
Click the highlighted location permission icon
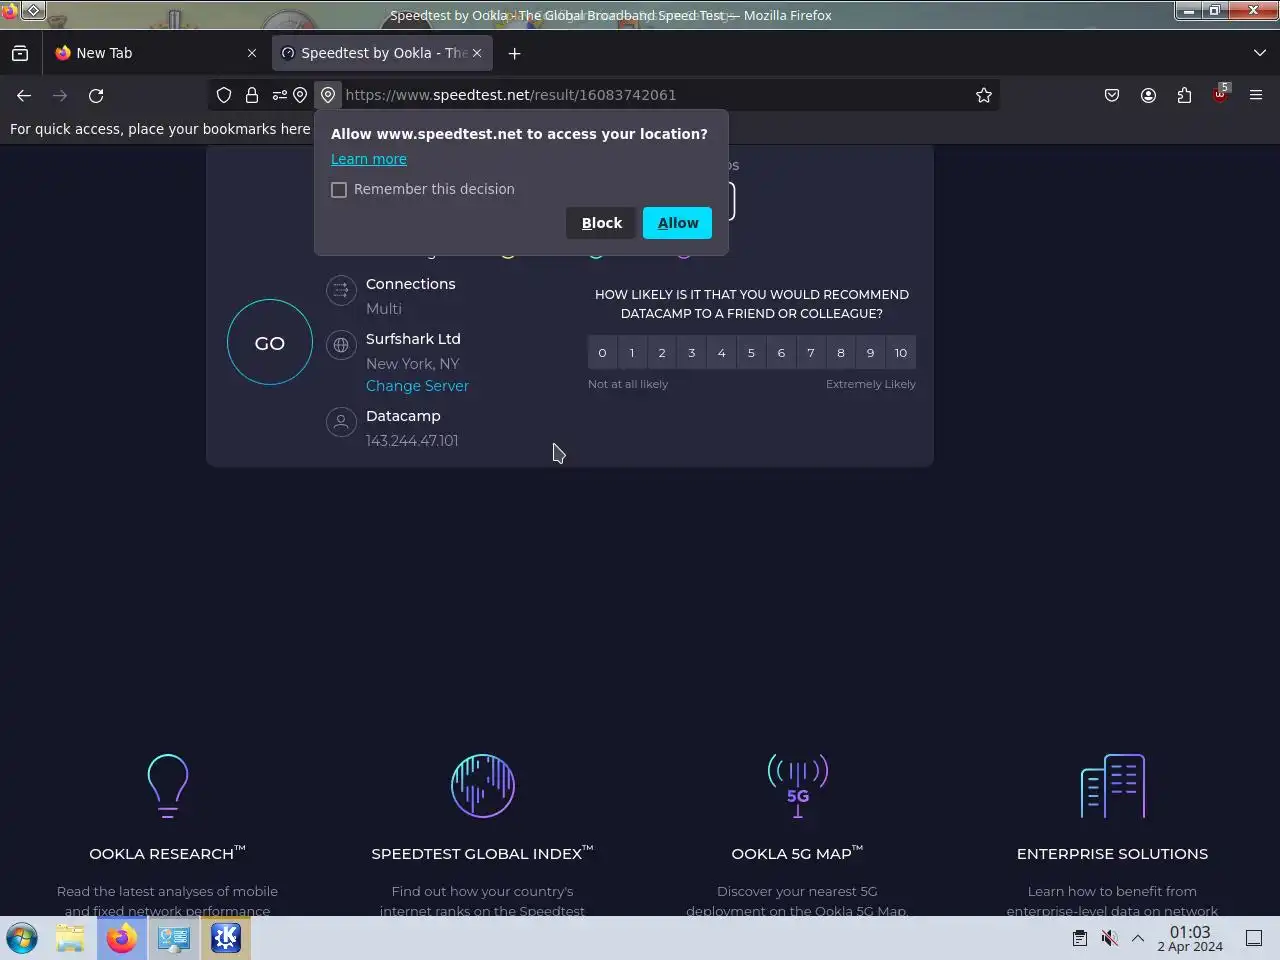tap(328, 95)
